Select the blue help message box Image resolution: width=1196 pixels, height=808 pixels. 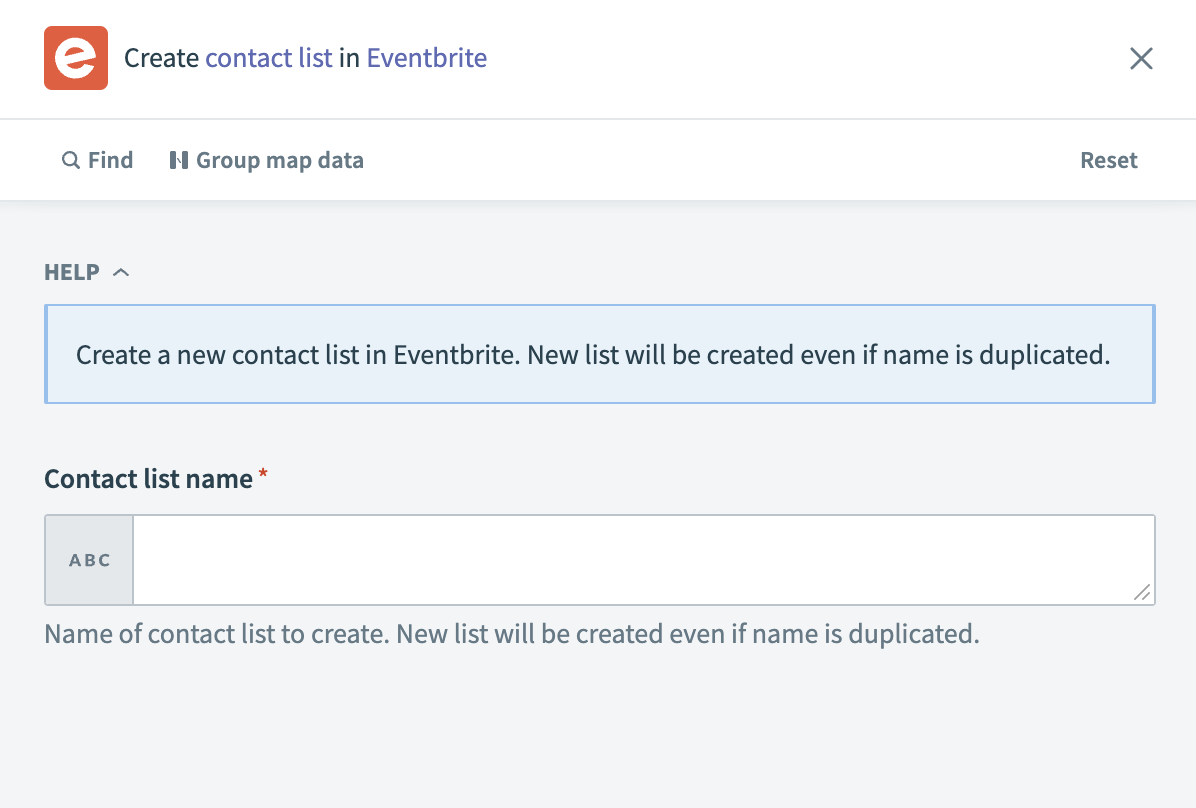[598, 354]
